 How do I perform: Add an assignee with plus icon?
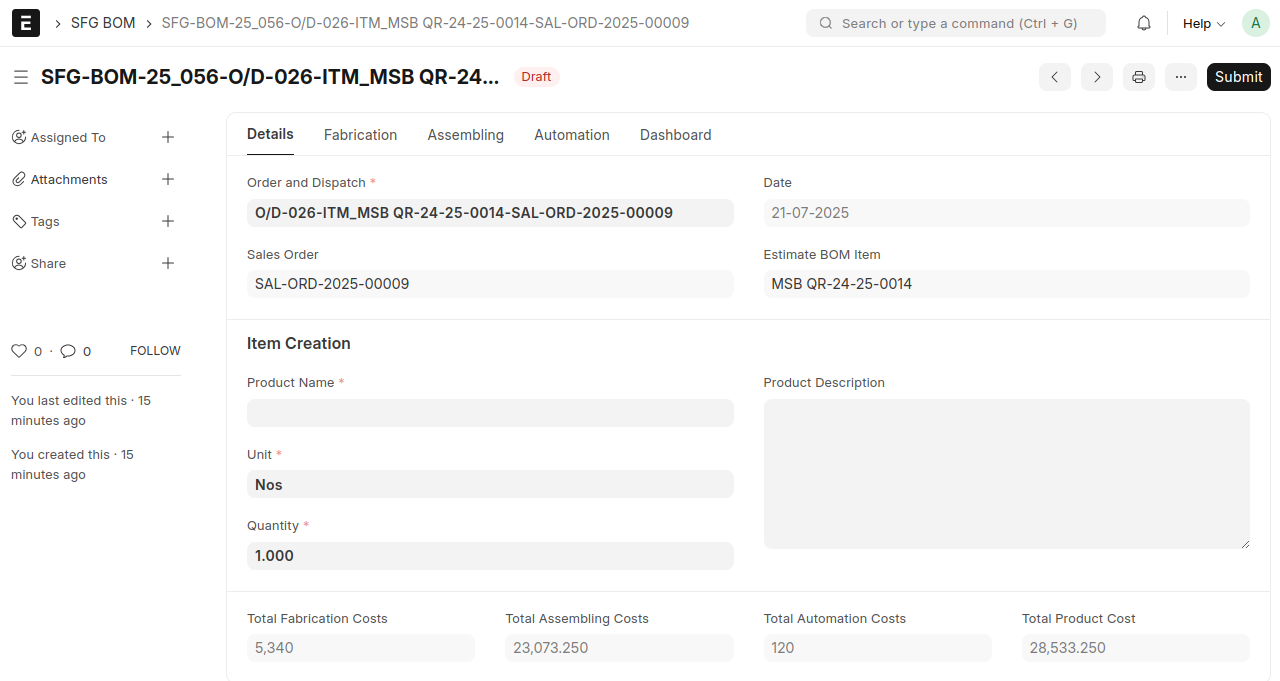coord(168,137)
